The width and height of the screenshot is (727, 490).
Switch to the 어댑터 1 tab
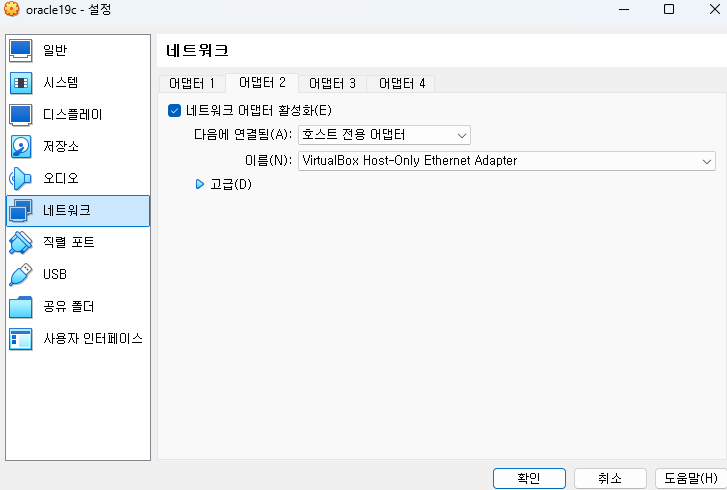(x=191, y=83)
